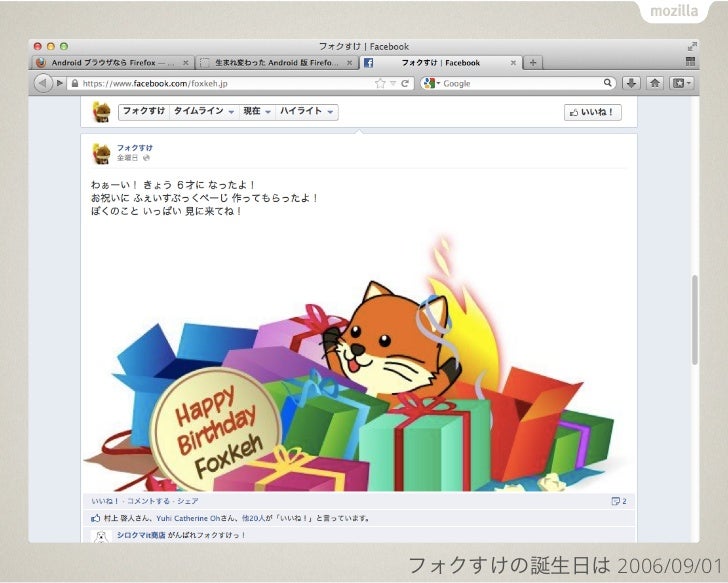Click the page vertical scrollbar
This screenshot has height=583, width=728.
point(695,320)
